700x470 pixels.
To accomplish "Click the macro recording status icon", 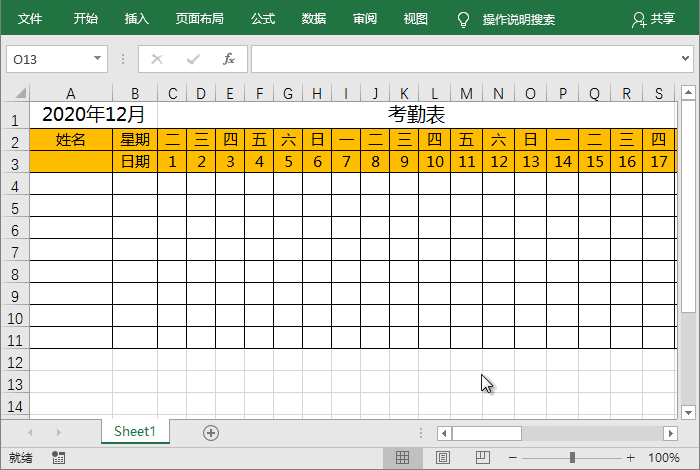I will click(58, 458).
